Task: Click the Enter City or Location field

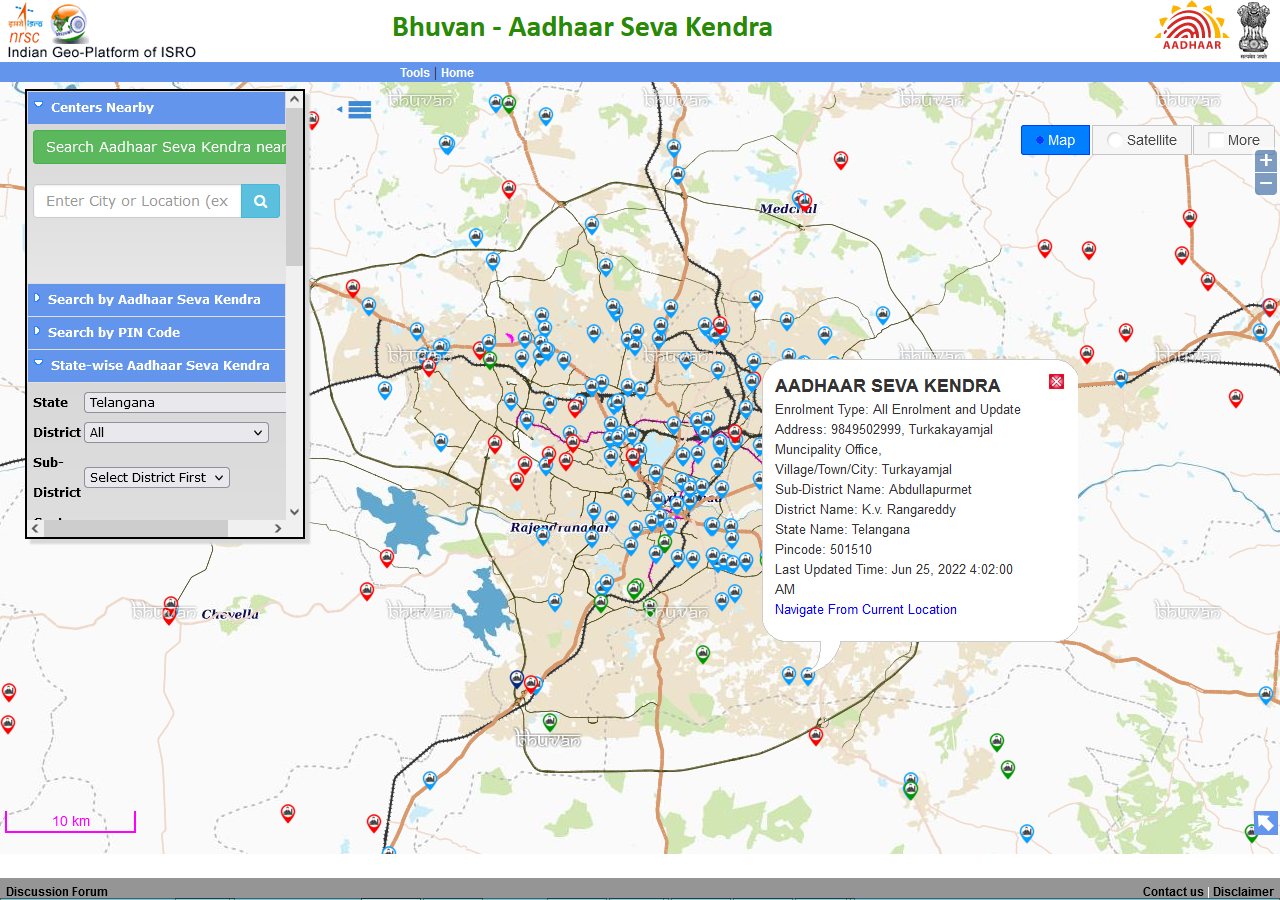Action: (x=138, y=201)
